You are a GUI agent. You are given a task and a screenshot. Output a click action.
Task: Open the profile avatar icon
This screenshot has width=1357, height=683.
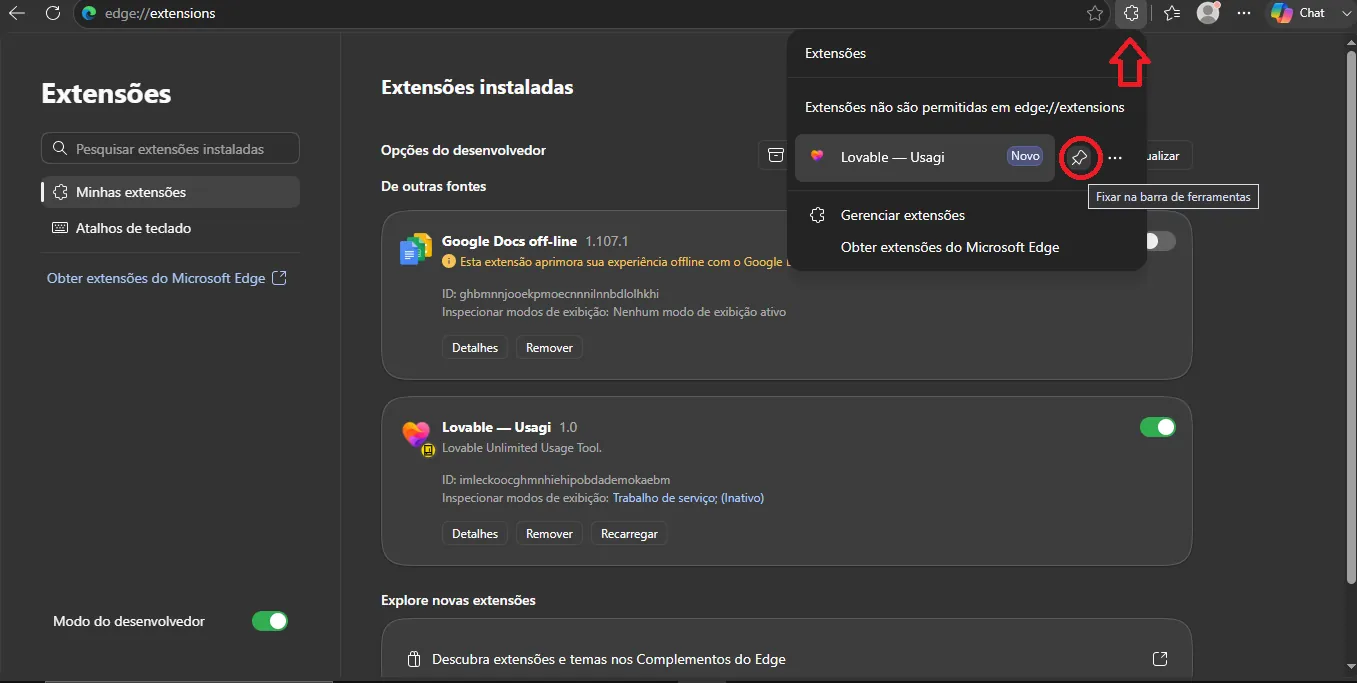click(x=1208, y=13)
